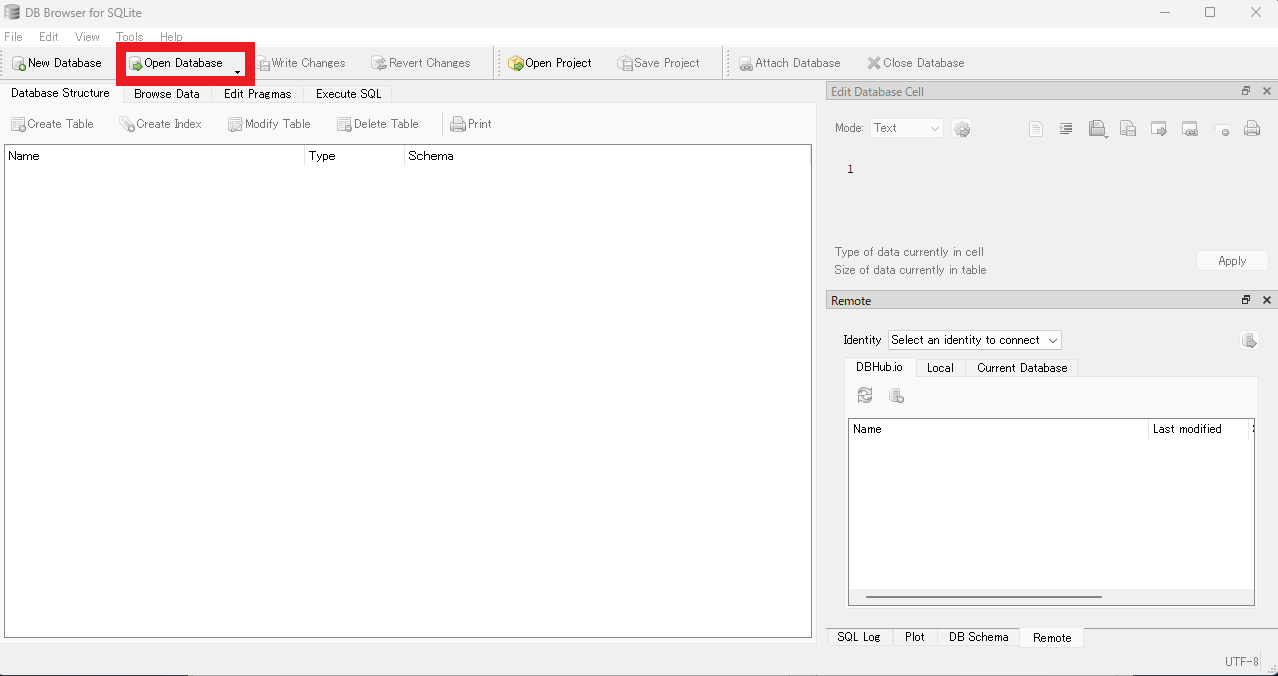Switch to the DB Schema bottom tab

[x=978, y=637]
